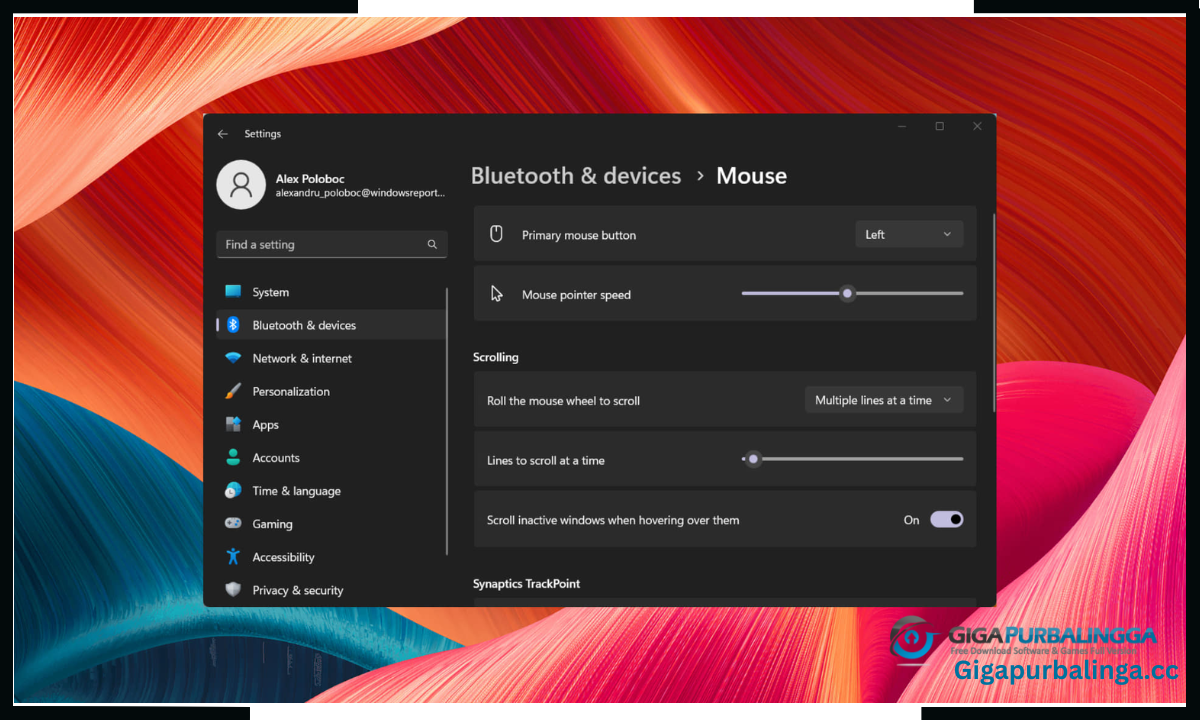This screenshot has width=1200, height=720.
Task: Go to Personalization settings
Action: (331, 391)
